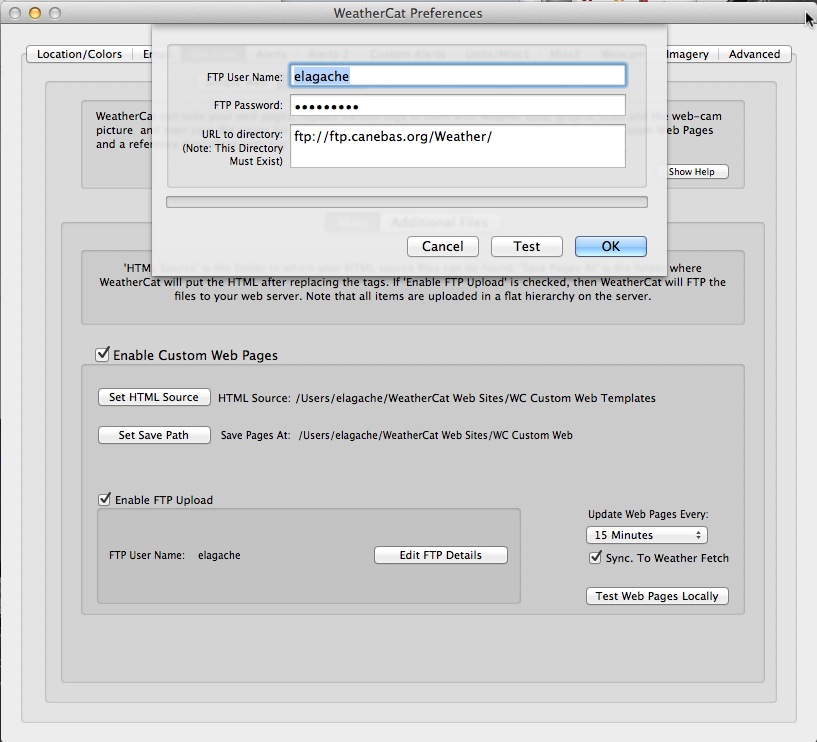Click the FTP User Name field
817x742 pixels.
pos(457,76)
